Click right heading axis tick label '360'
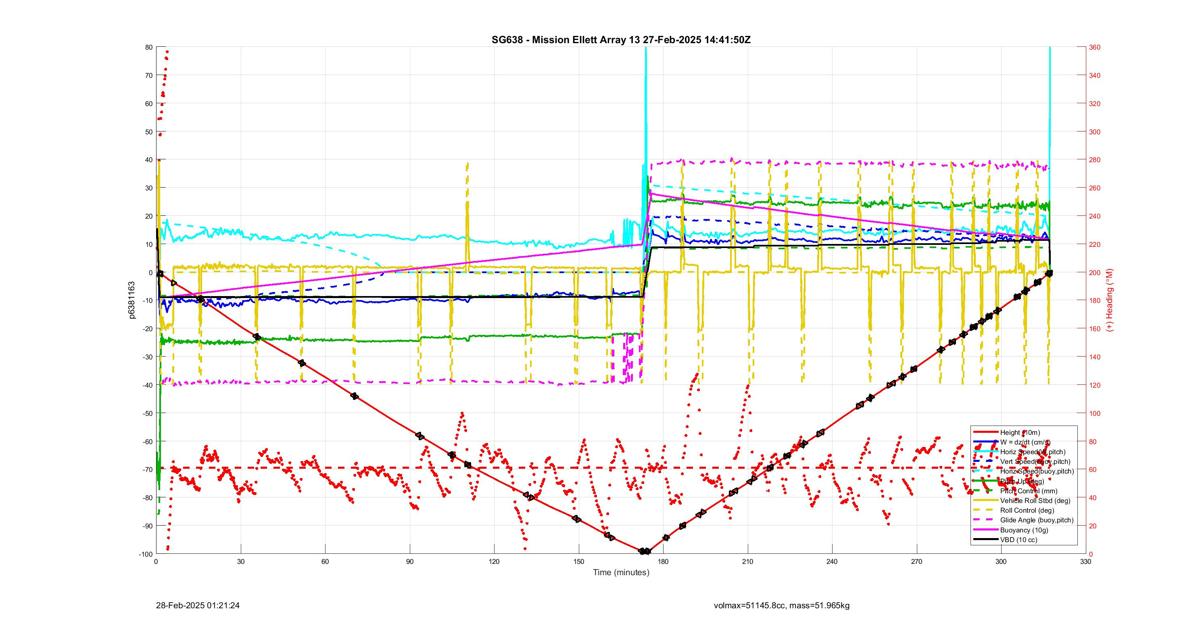 pyautogui.click(x=1095, y=47)
